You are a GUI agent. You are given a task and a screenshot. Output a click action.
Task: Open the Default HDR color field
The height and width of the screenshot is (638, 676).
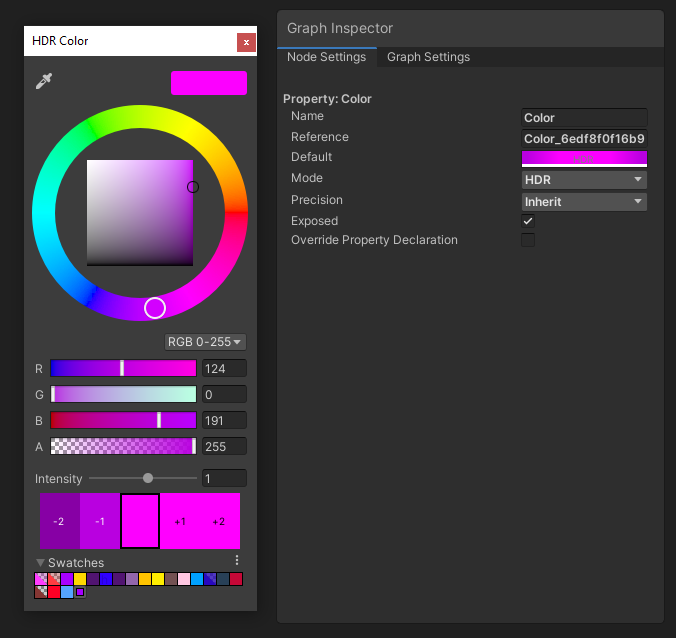click(584, 159)
